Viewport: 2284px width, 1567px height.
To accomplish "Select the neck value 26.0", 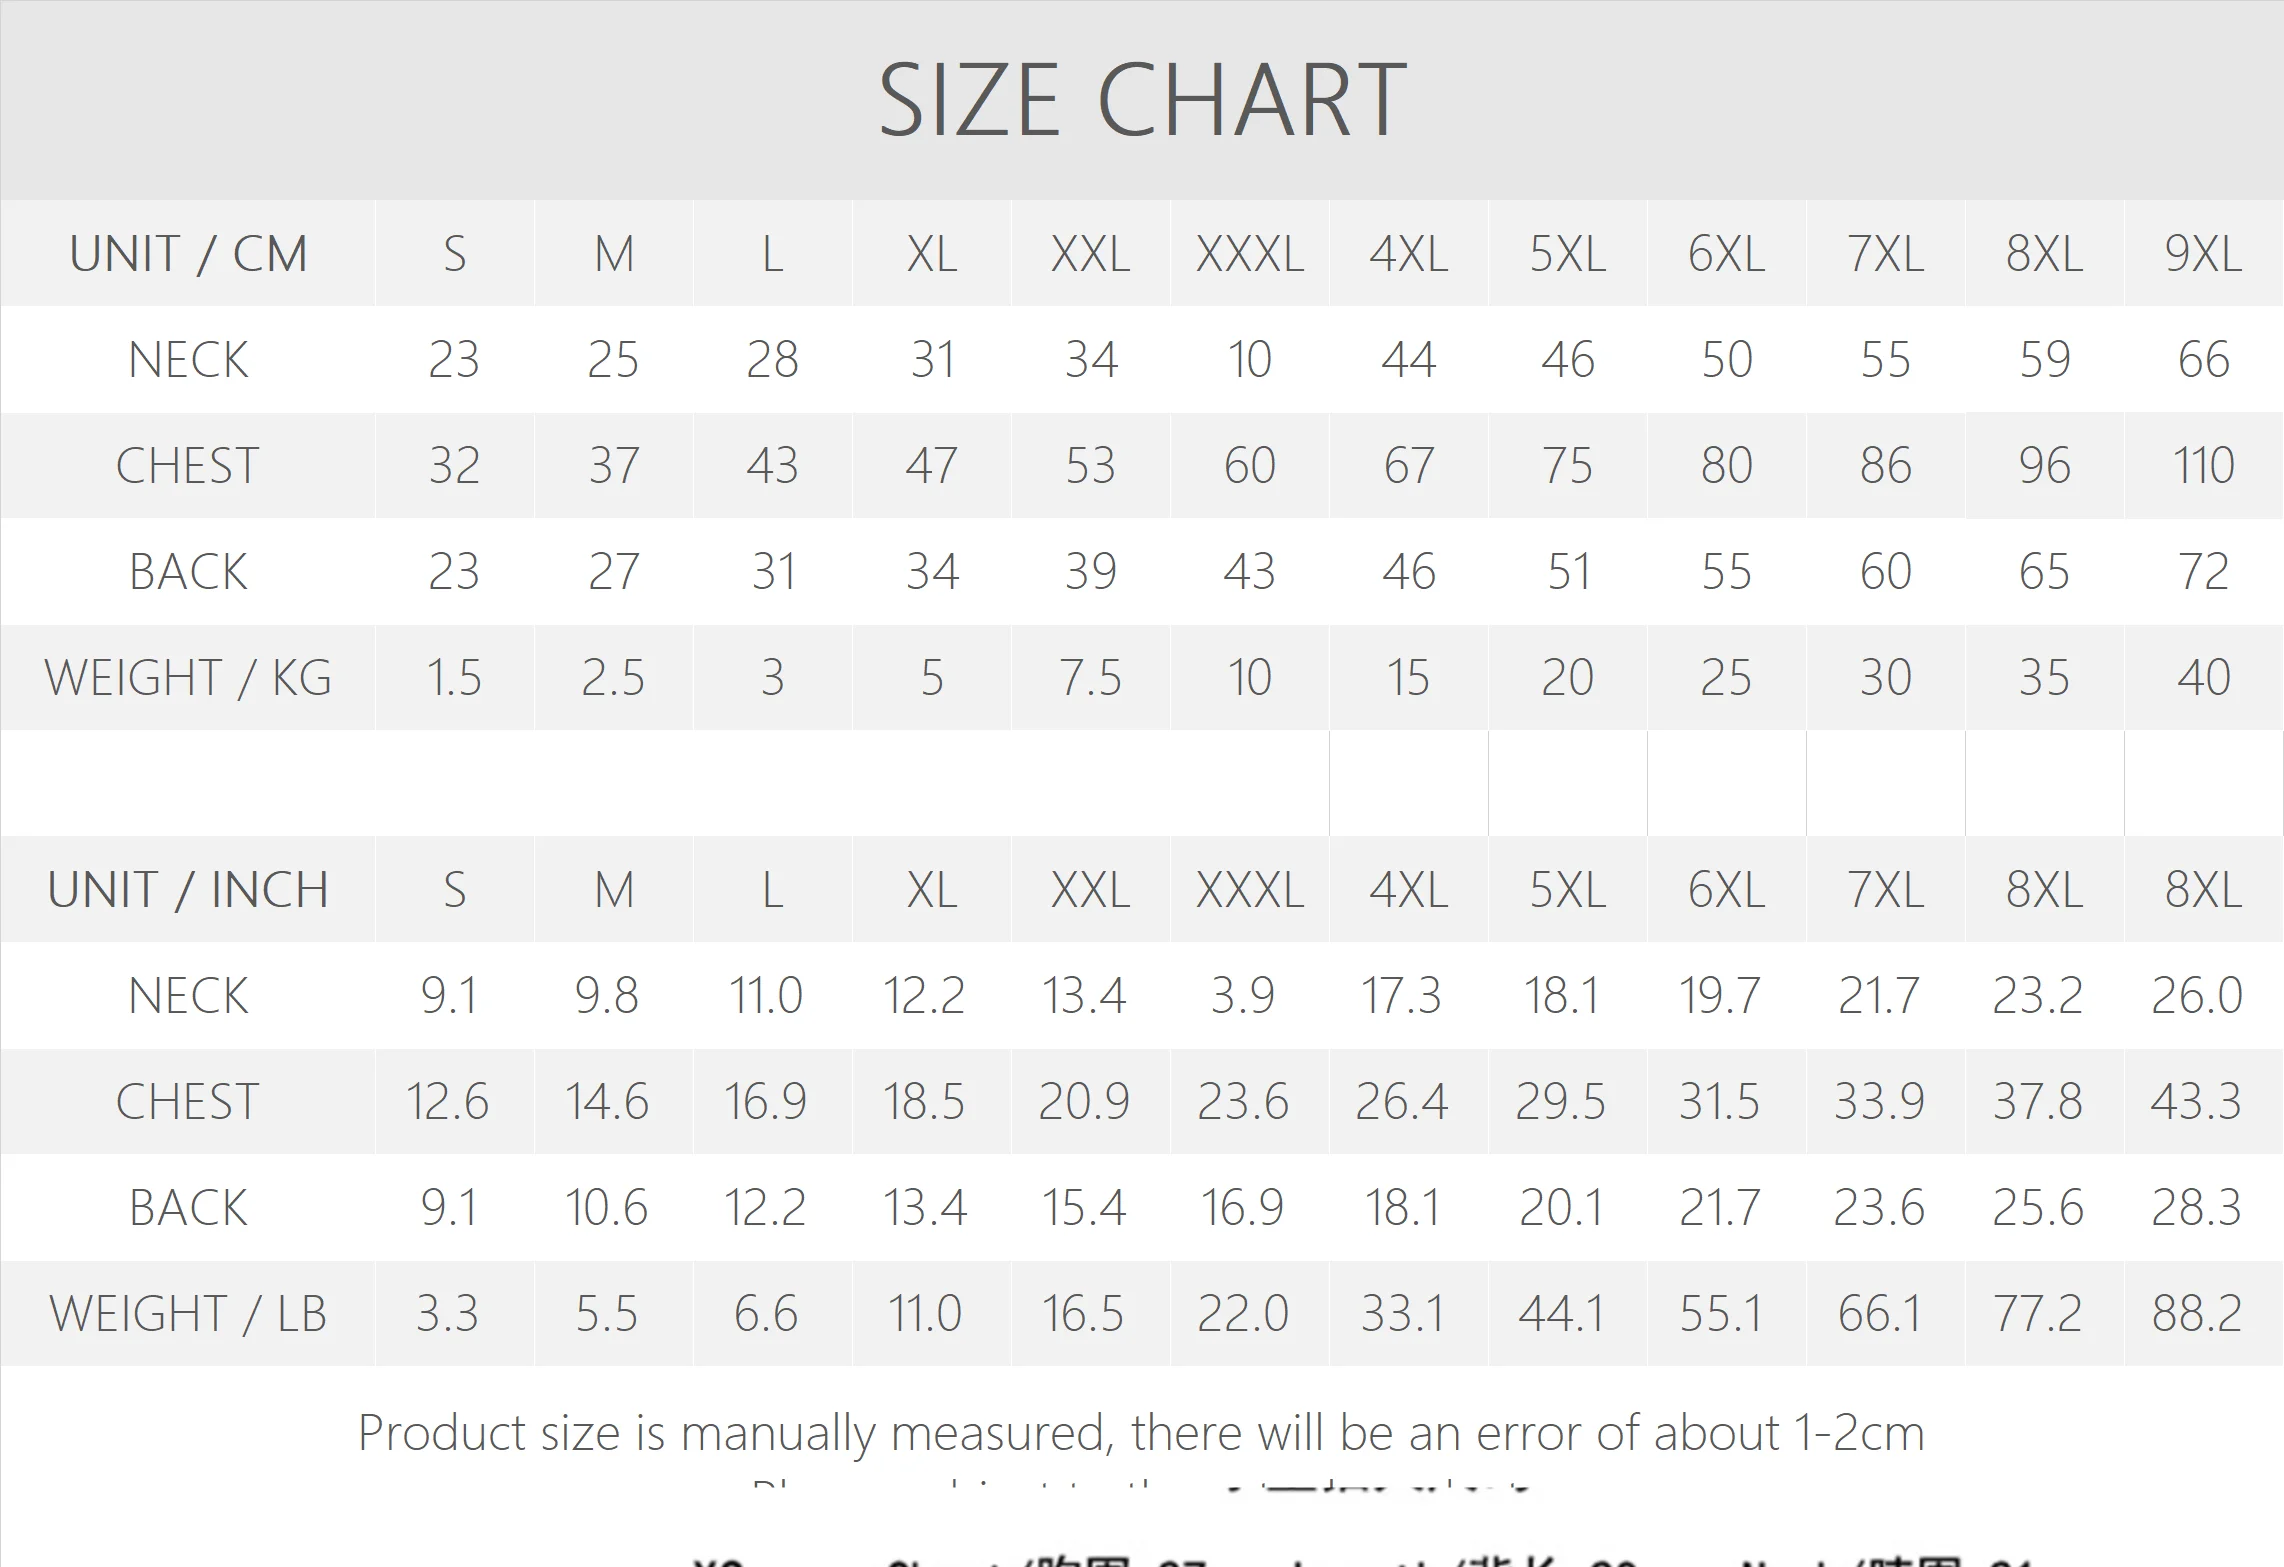I will (x=2196, y=996).
